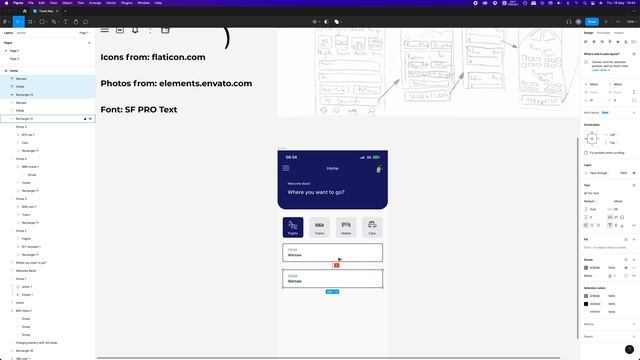Toggle lock on the hovered Rectangle layer row
This screenshot has height=360, width=640.
point(85,119)
